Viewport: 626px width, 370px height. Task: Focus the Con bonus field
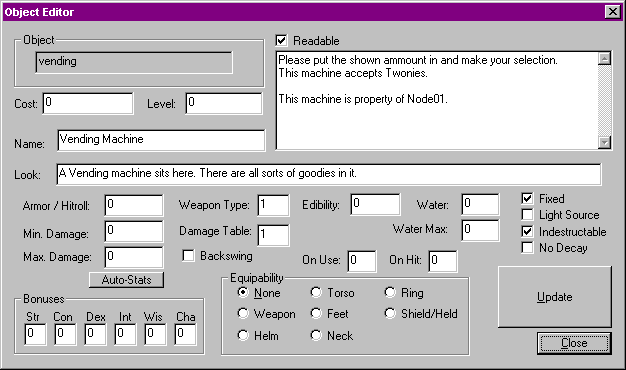click(65, 334)
